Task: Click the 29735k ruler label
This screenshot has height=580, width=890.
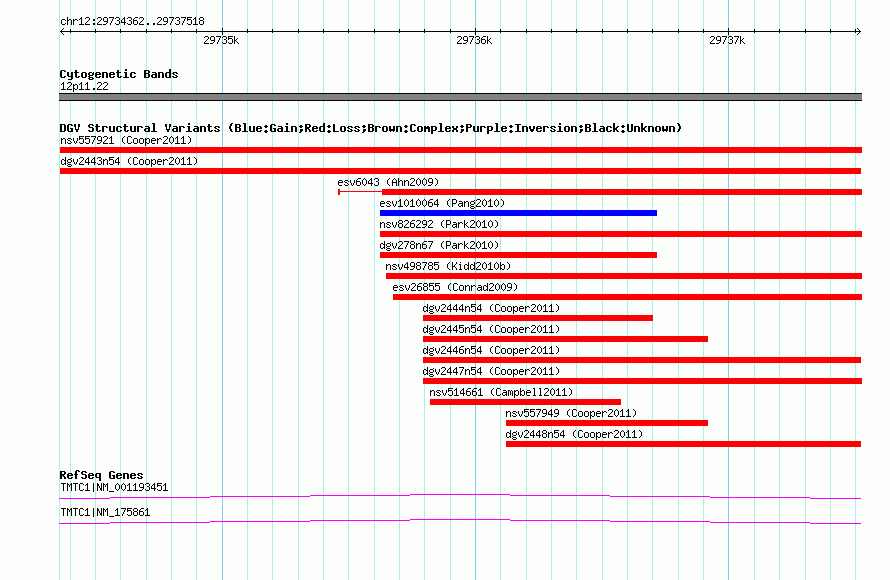Action: tap(221, 40)
